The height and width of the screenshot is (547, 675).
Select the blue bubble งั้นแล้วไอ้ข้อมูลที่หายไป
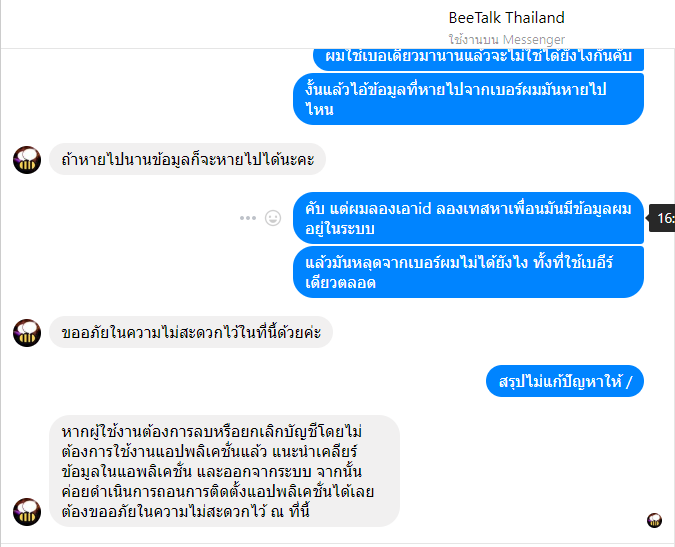[468, 99]
